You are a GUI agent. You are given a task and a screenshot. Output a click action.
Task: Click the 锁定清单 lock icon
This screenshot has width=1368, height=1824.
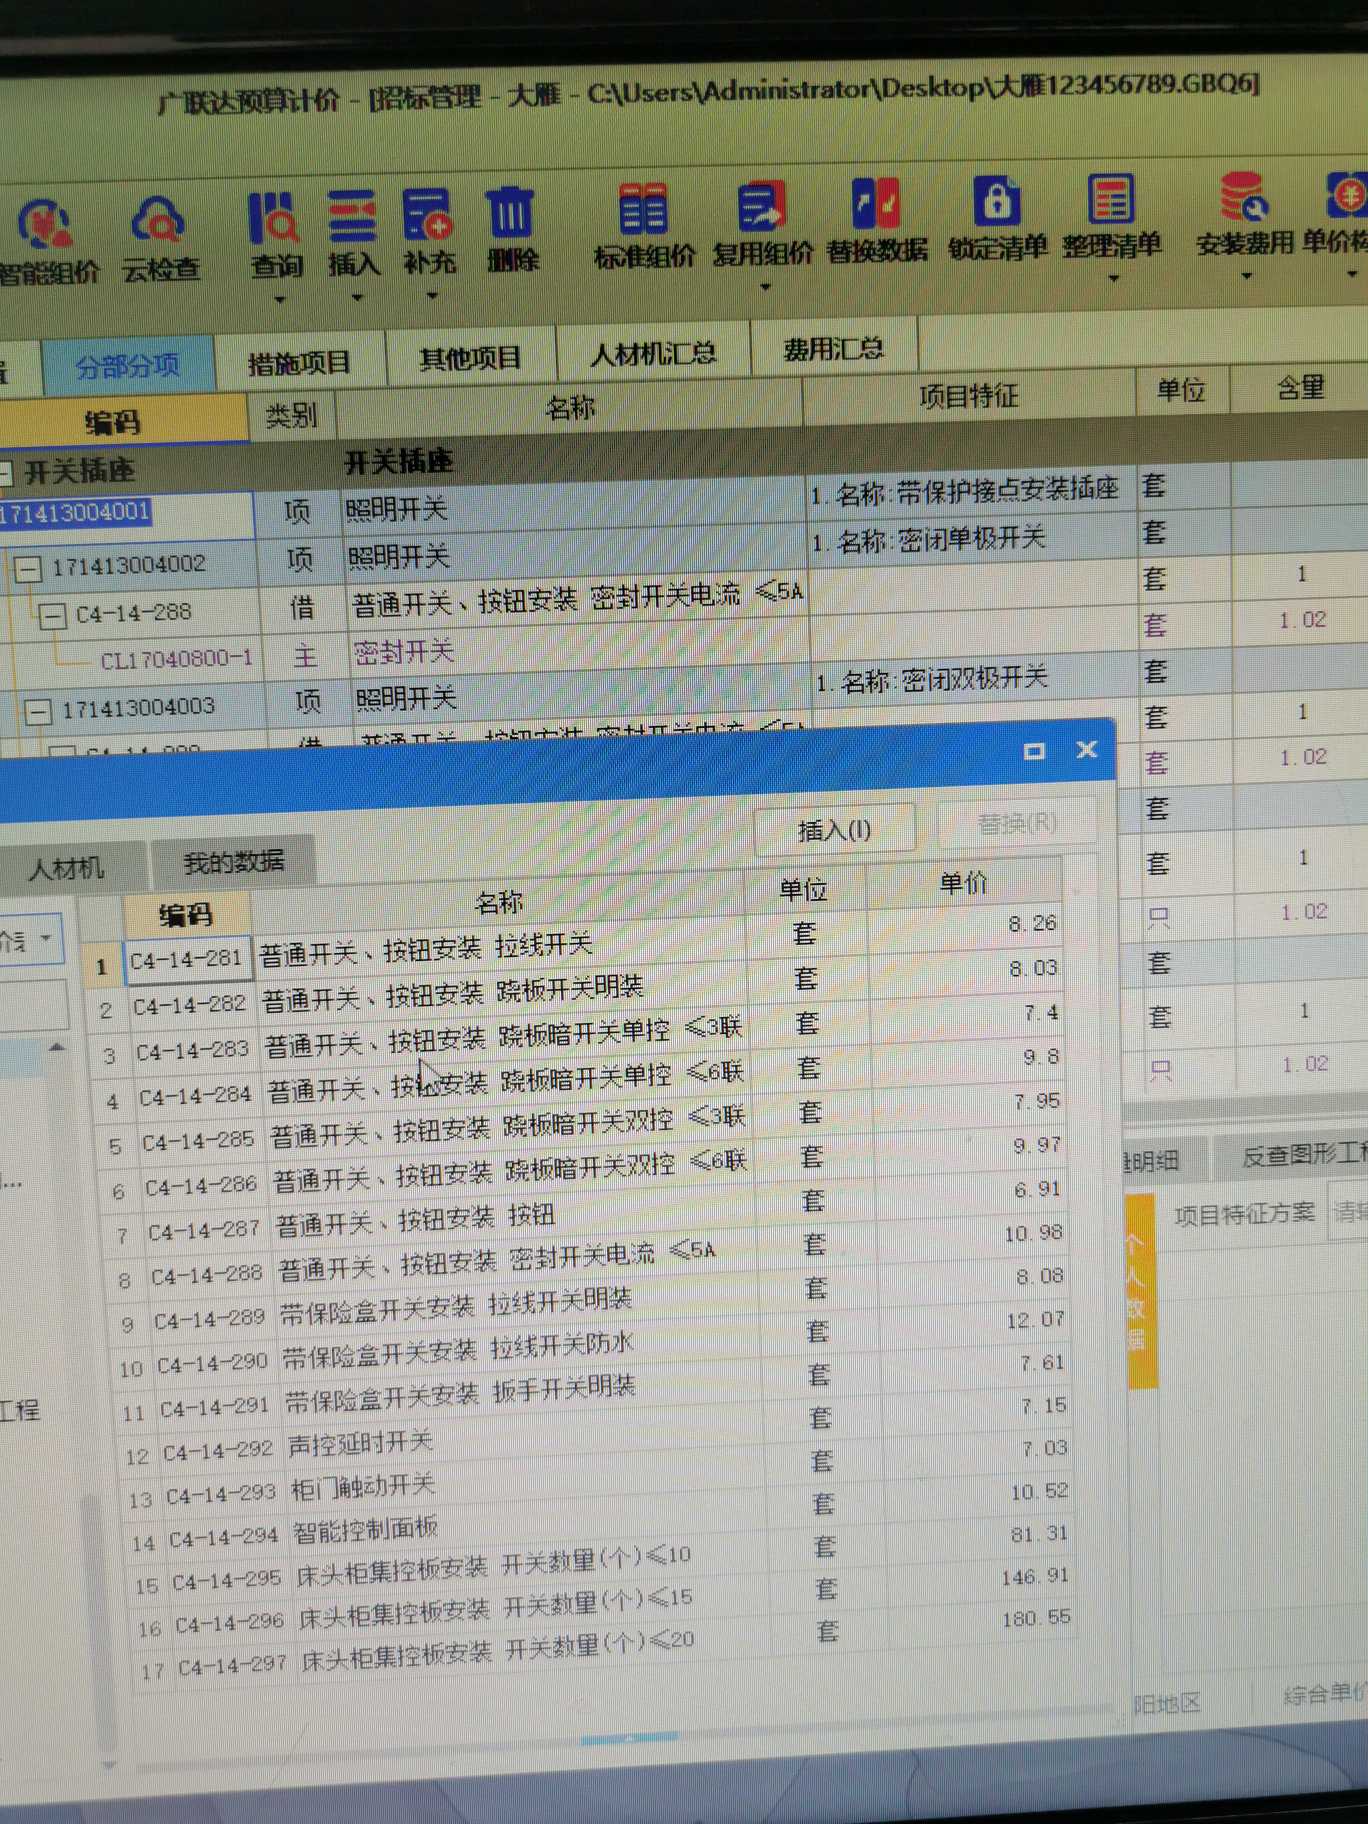coord(997,218)
